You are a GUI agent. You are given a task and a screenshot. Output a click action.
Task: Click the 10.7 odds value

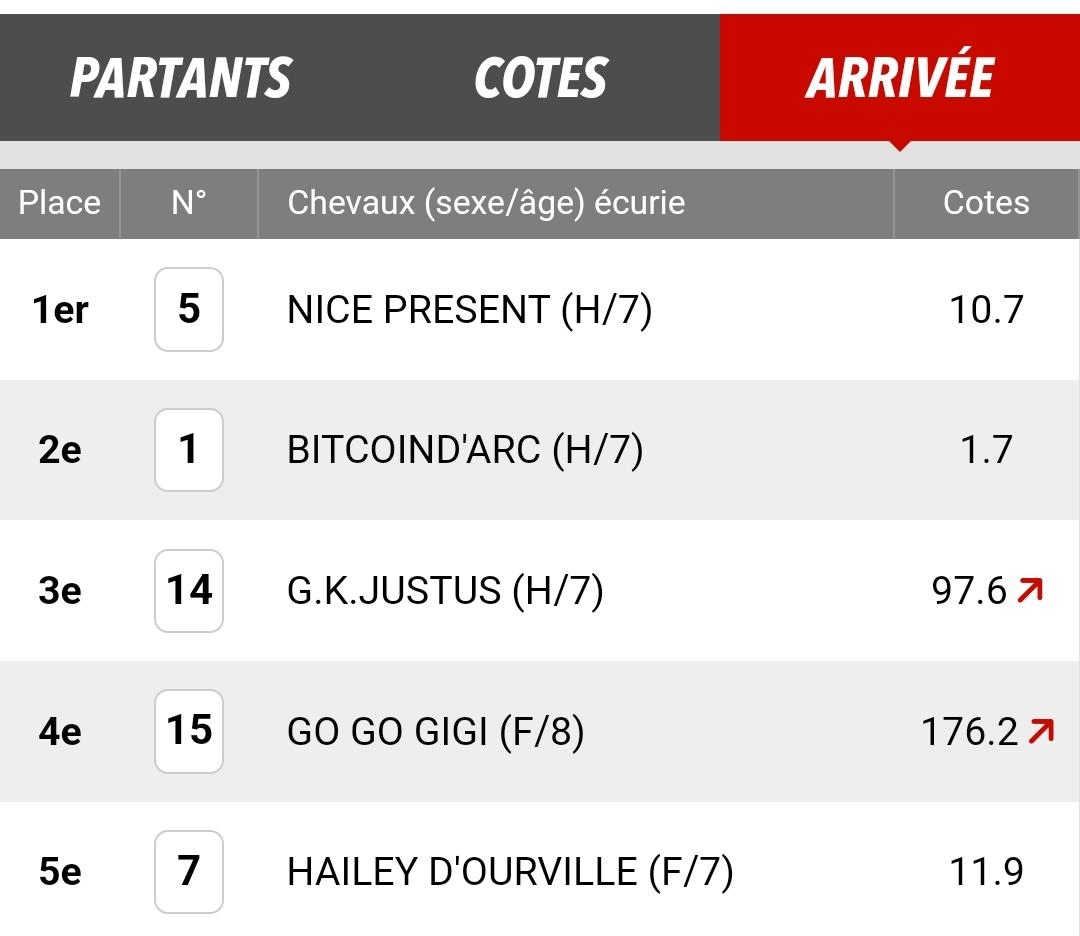point(986,309)
